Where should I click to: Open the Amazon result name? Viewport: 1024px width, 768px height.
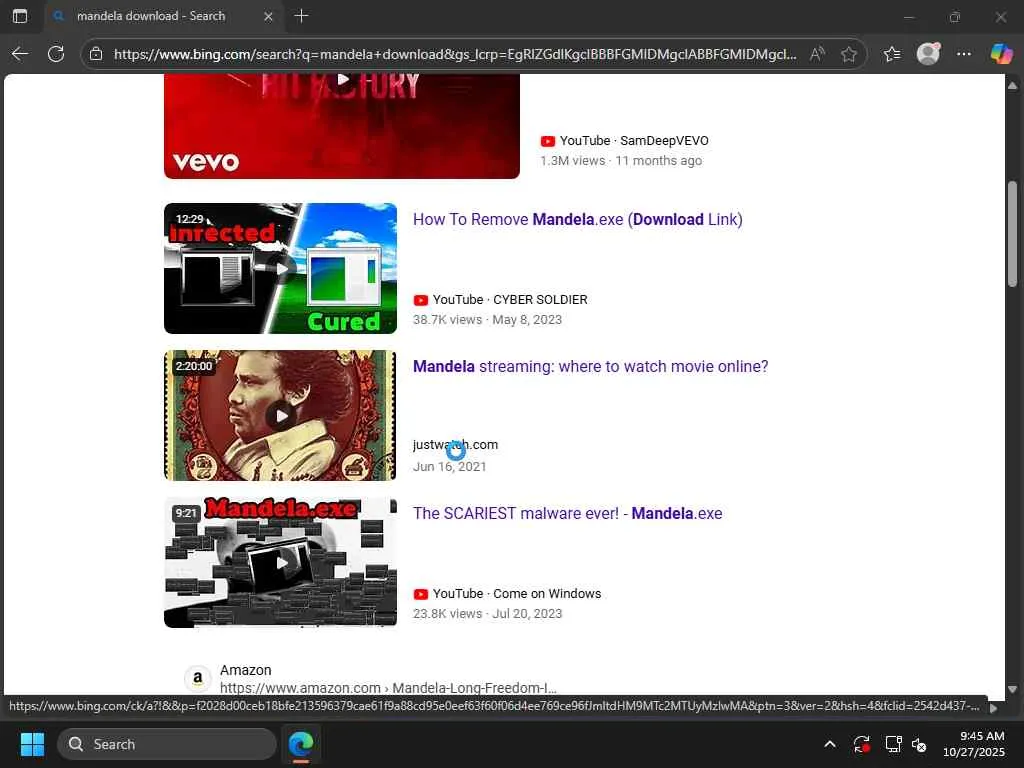coord(246,670)
